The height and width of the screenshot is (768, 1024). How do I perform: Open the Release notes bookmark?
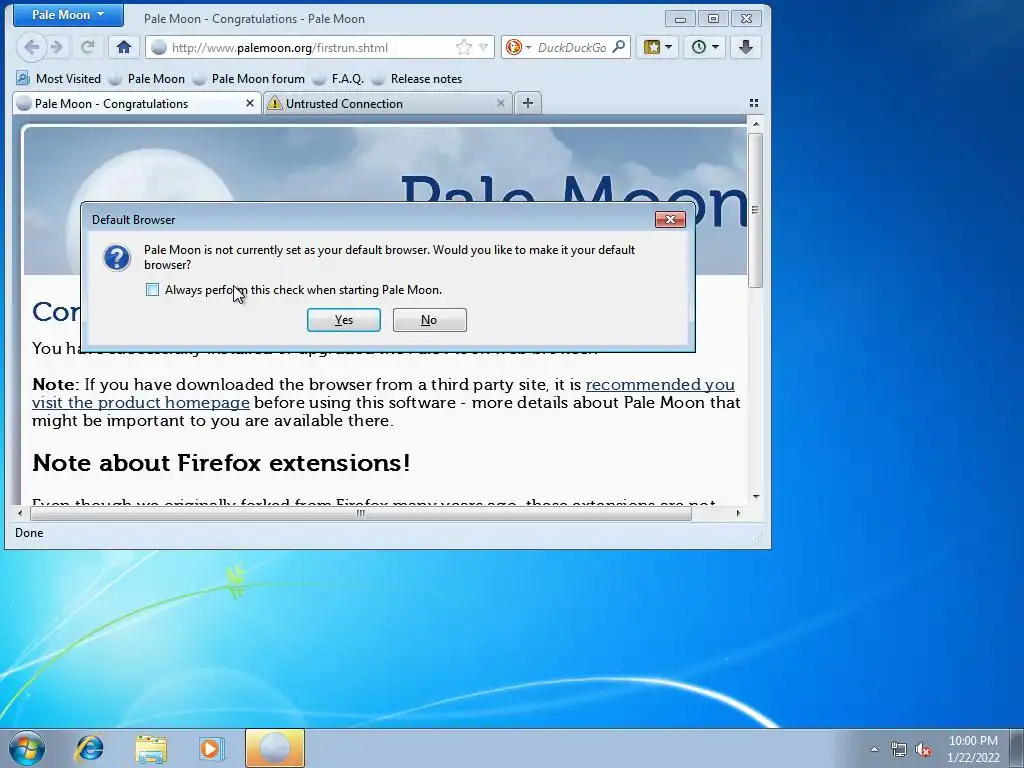(x=417, y=78)
